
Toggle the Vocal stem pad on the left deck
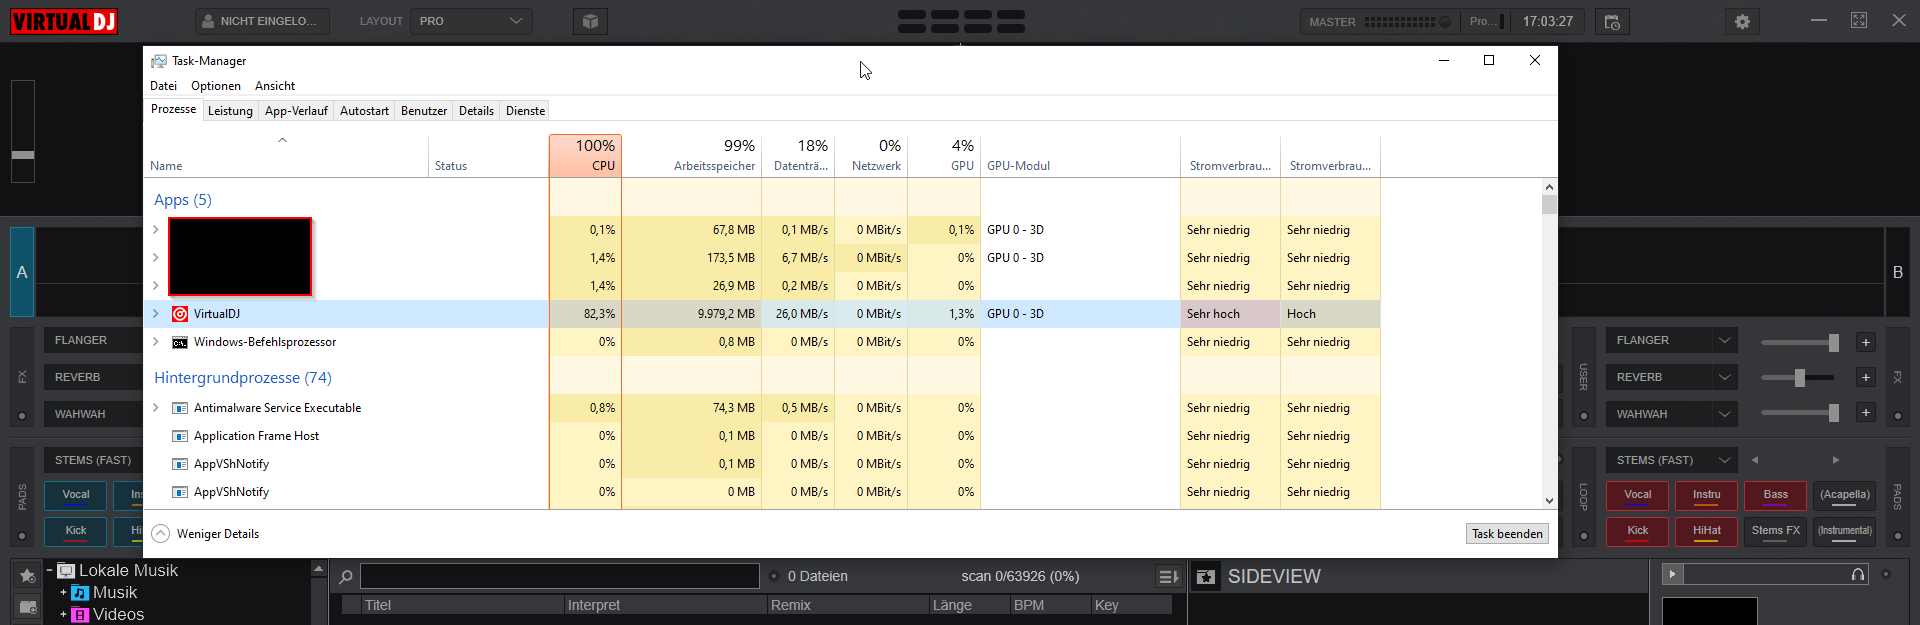tap(76, 496)
